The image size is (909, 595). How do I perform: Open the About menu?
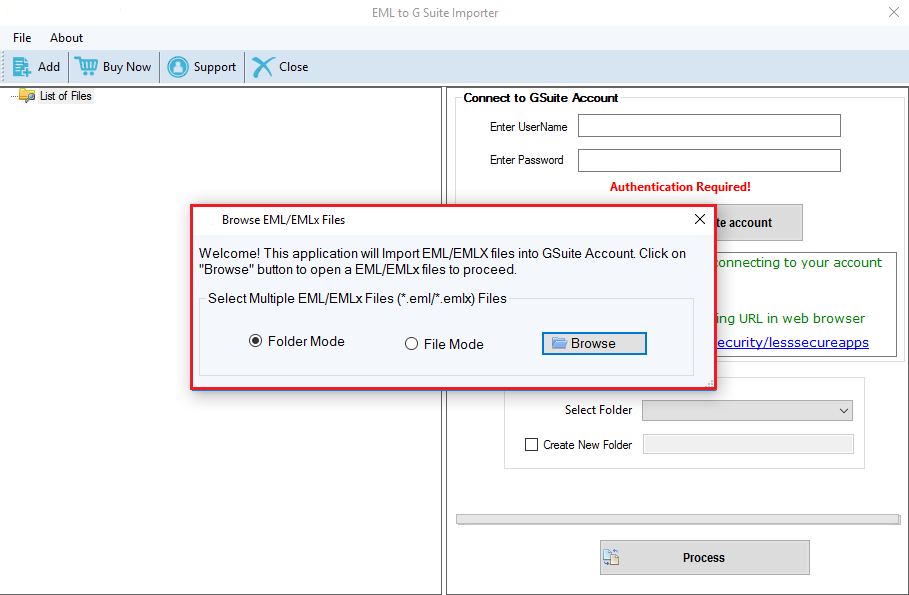(66, 38)
